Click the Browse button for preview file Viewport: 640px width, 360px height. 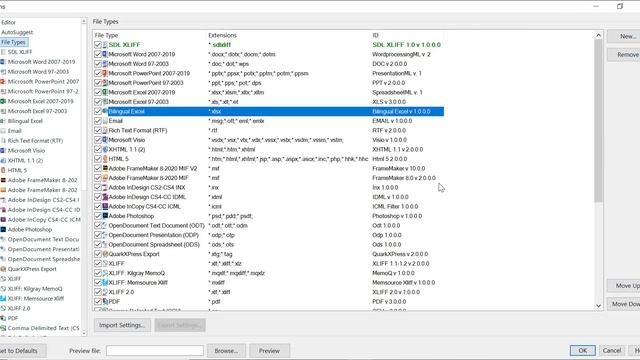point(226,351)
